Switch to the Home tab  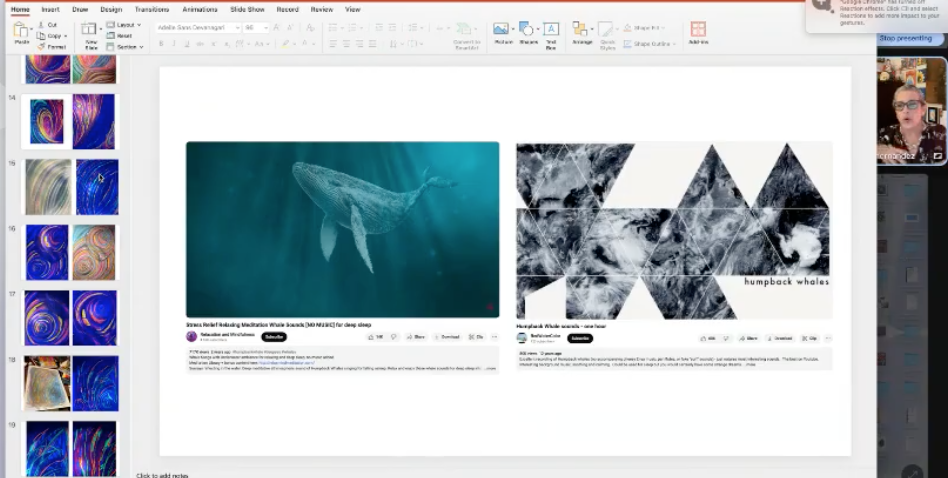(20, 9)
